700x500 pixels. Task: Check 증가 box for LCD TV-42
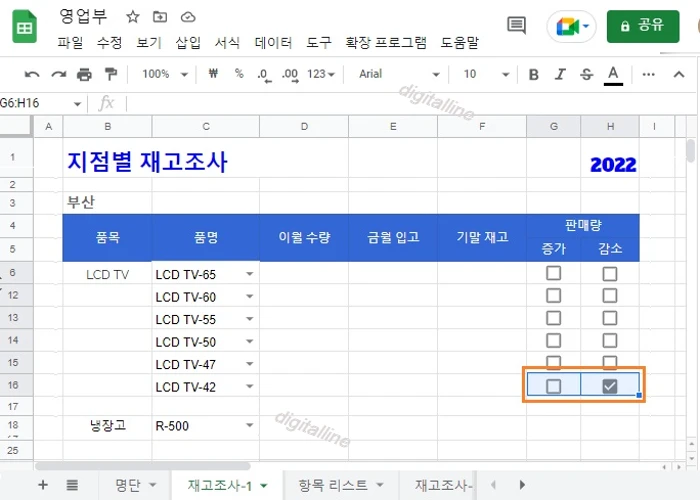tap(554, 386)
